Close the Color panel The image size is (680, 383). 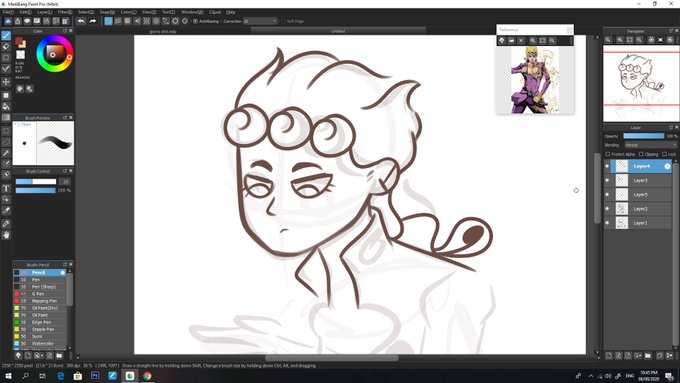(x=71, y=31)
